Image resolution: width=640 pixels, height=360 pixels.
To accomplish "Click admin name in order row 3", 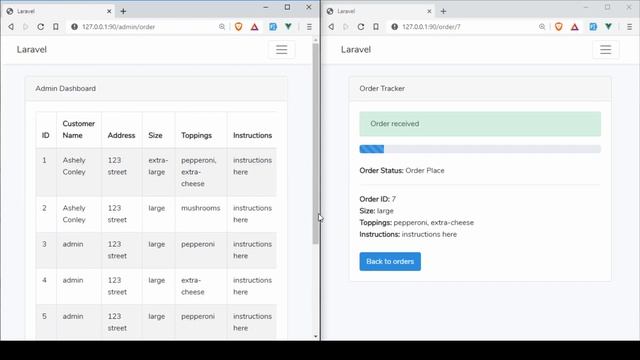I will 73,244.
